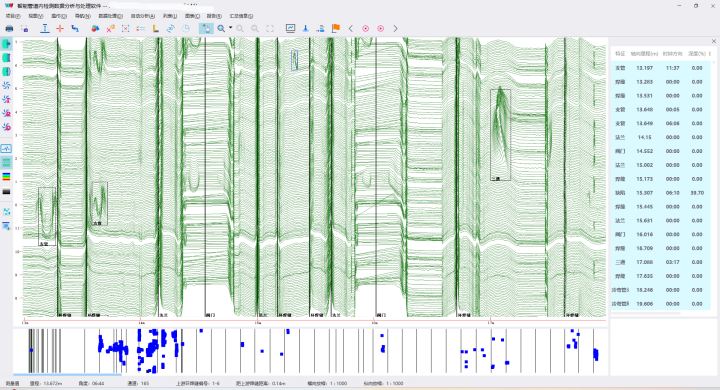Screen dimensions: 720x390
Task: Select the row with depth 39.70
Action: click(x=661, y=193)
